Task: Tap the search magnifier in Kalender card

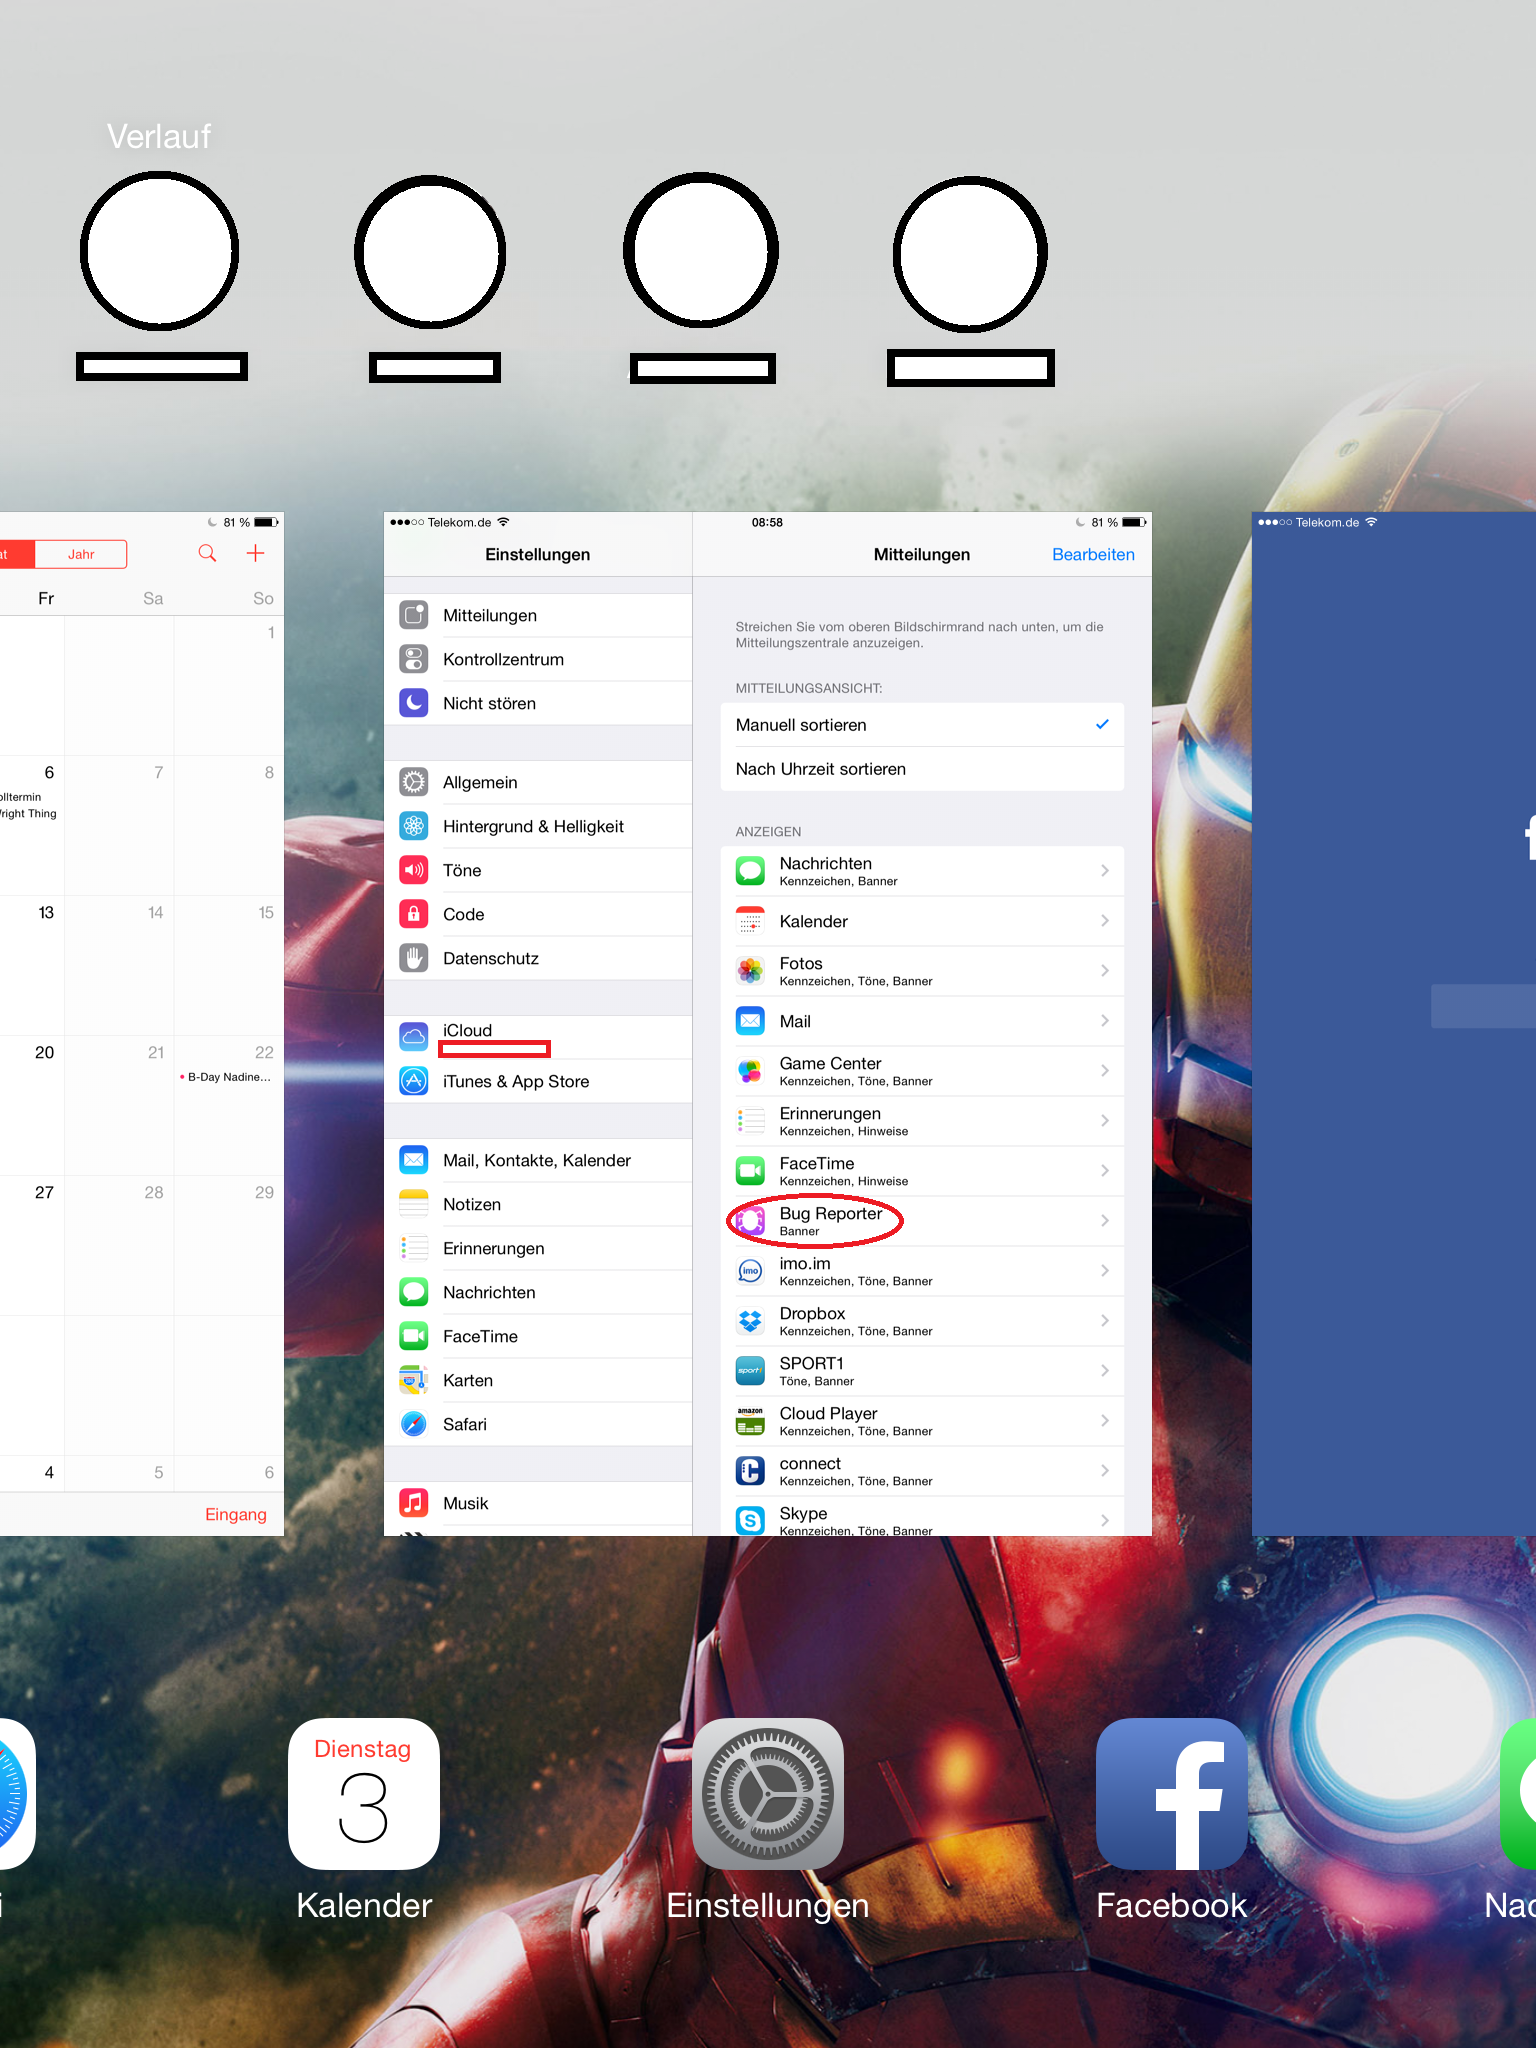Action: (x=207, y=553)
